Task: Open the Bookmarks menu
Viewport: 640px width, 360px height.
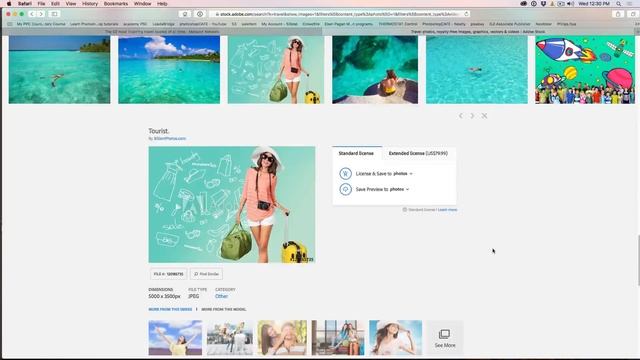Action: tap(116, 4)
